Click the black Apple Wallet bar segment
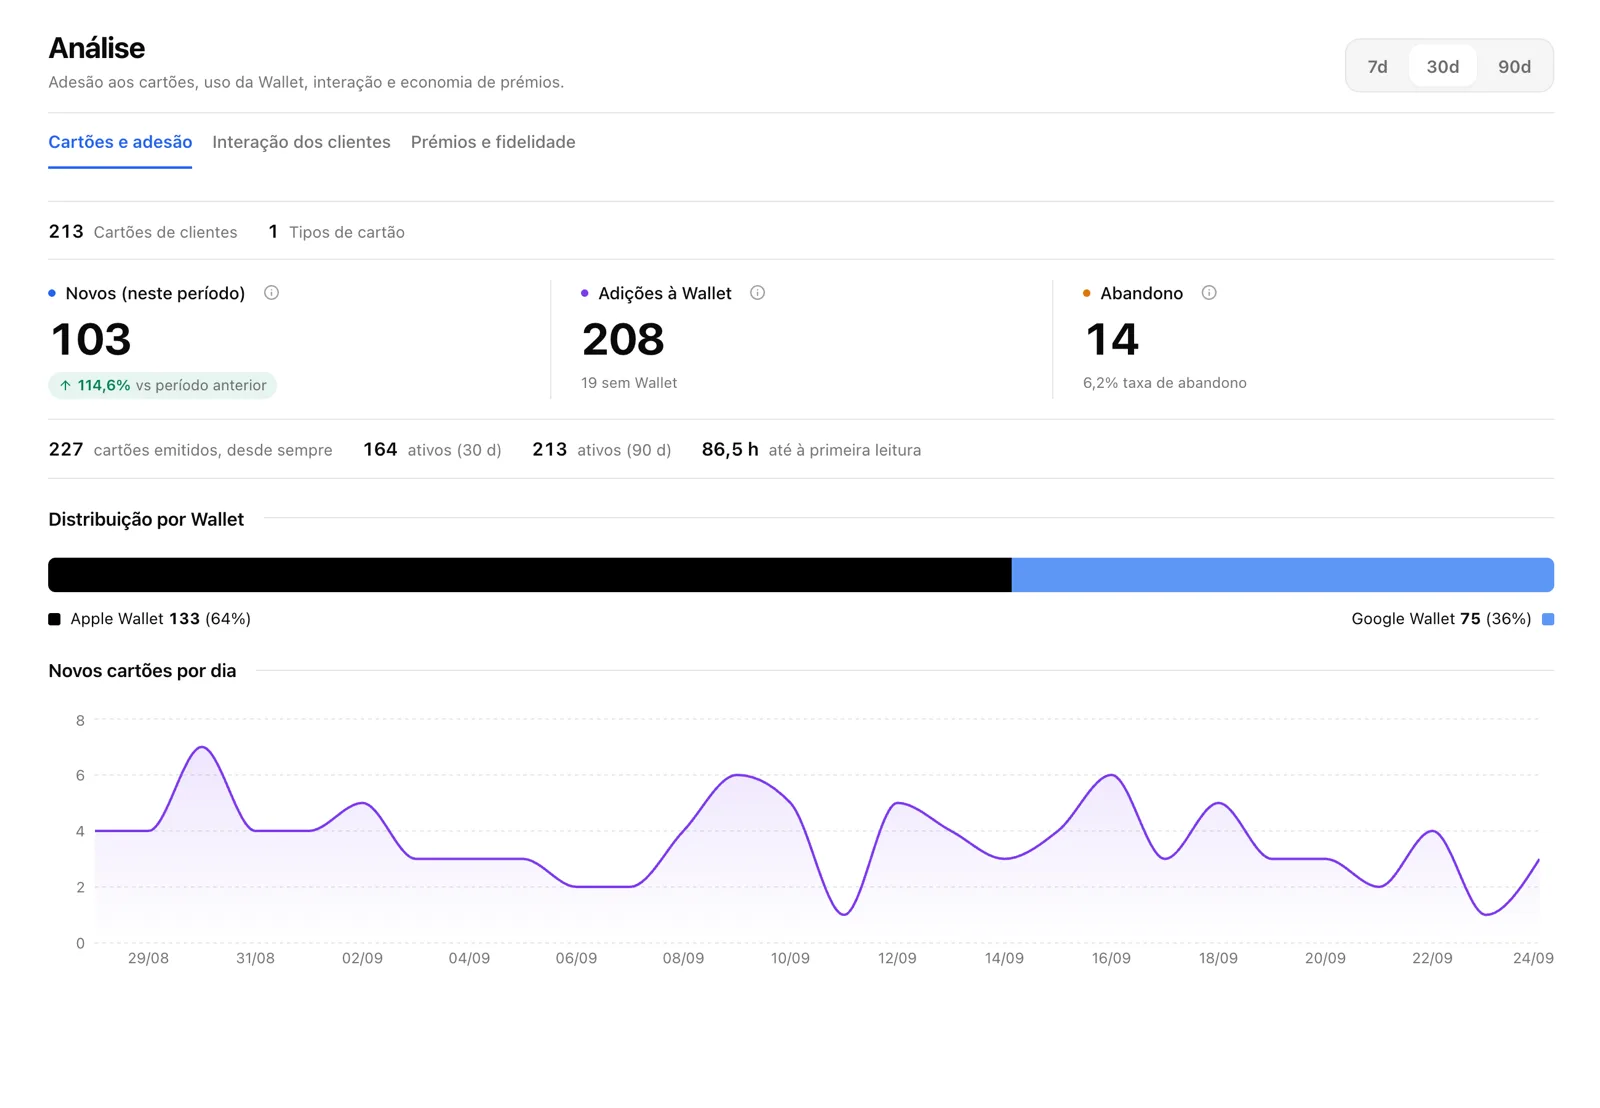 click(x=530, y=575)
